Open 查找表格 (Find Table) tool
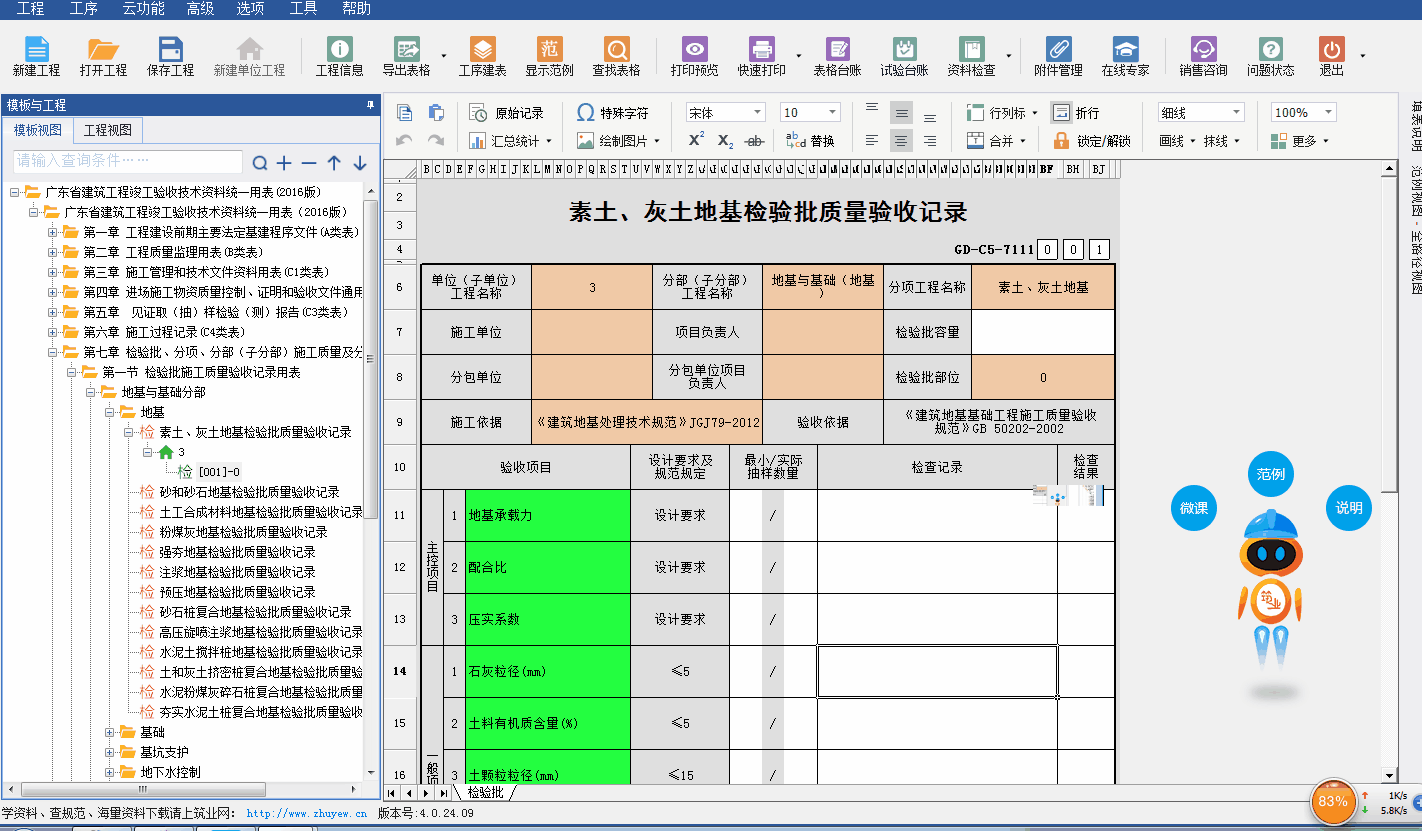 [616, 56]
